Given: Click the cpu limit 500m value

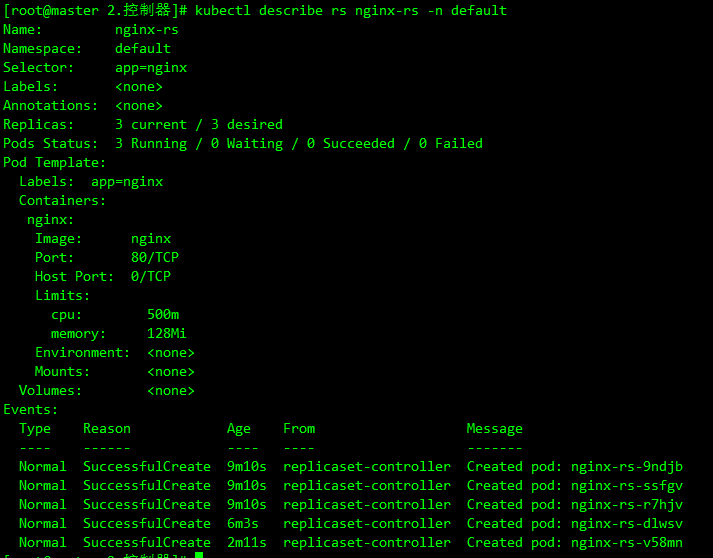Looking at the screenshot, I should pos(163,314).
